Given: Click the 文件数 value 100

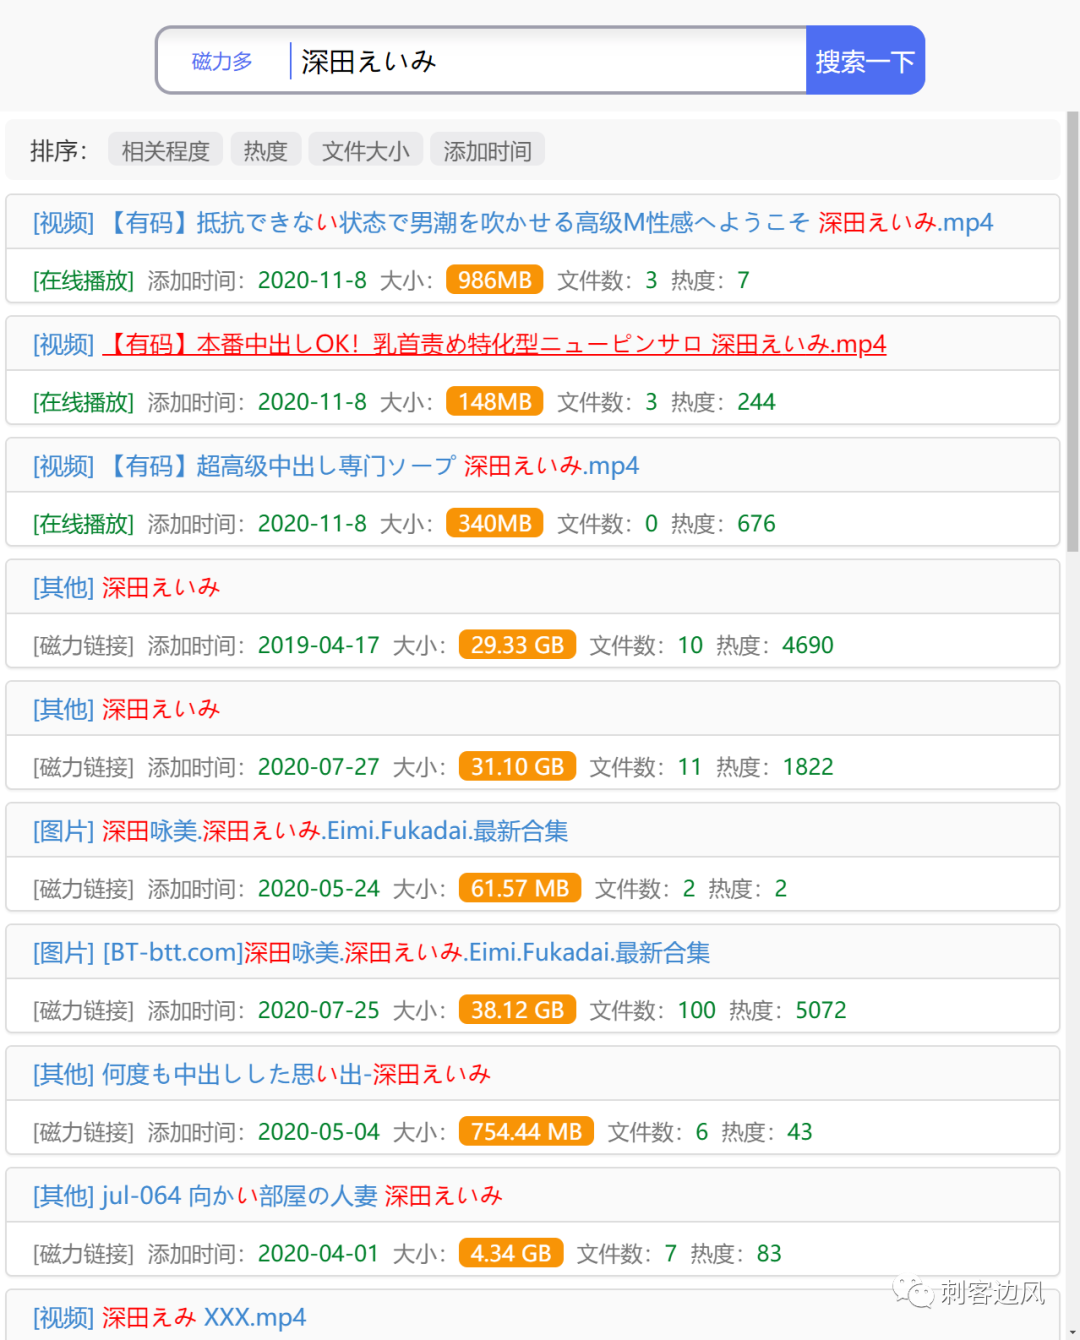Looking at the screenshot, I should click(697, 1010).
